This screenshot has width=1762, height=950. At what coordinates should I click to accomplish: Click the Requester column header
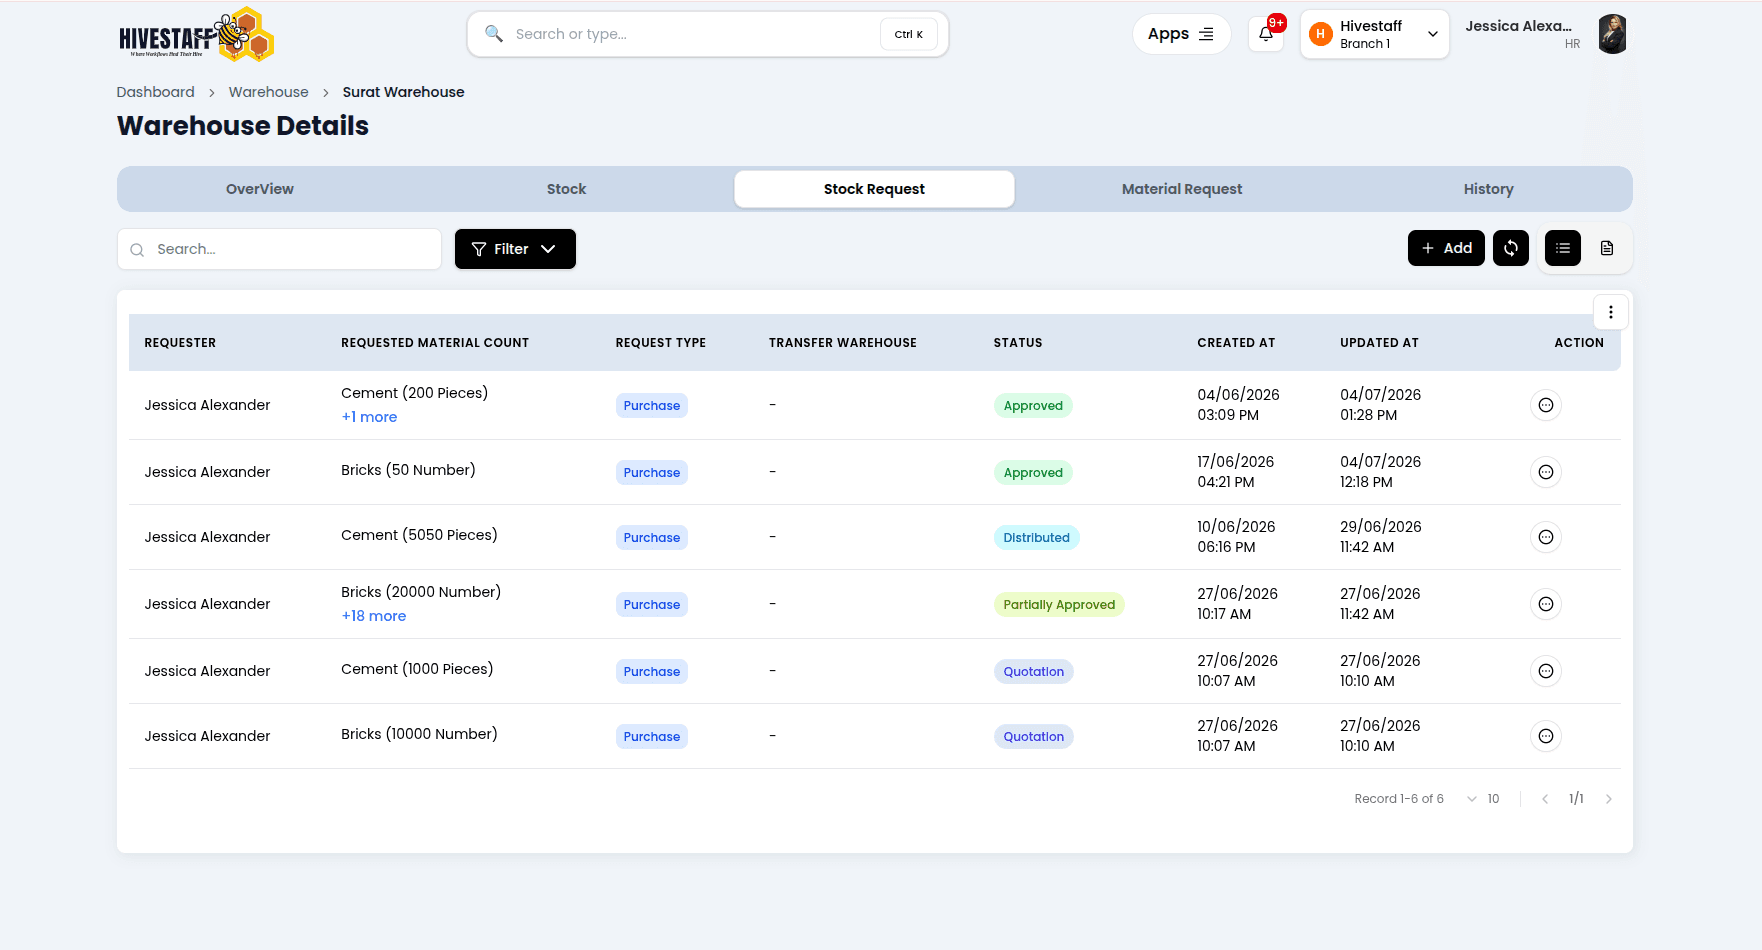180,343
